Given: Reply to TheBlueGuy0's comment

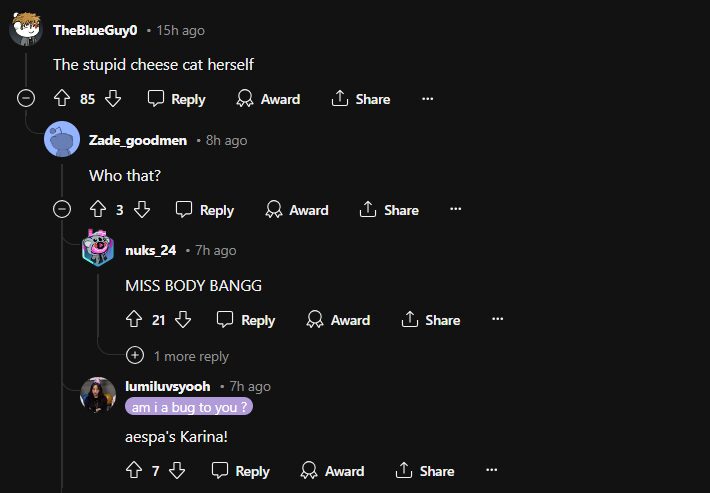Looking at the screenshot, I should point(176,99).
